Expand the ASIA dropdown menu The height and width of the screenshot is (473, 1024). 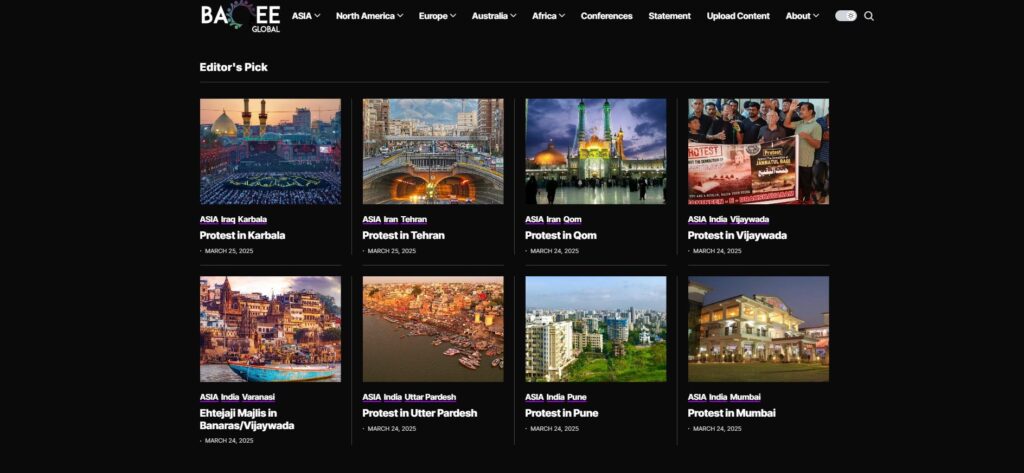305,16
